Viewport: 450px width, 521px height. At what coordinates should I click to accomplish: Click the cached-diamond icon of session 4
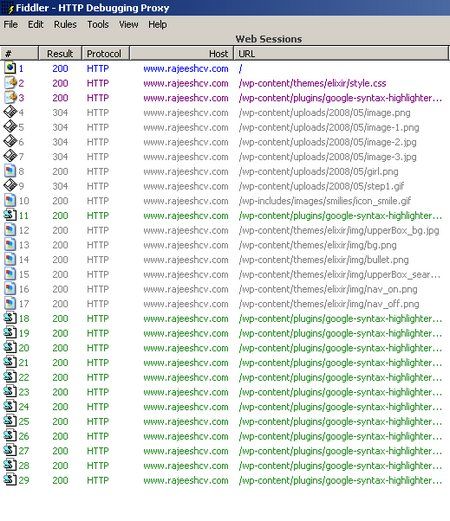click(x=10, y=112)
